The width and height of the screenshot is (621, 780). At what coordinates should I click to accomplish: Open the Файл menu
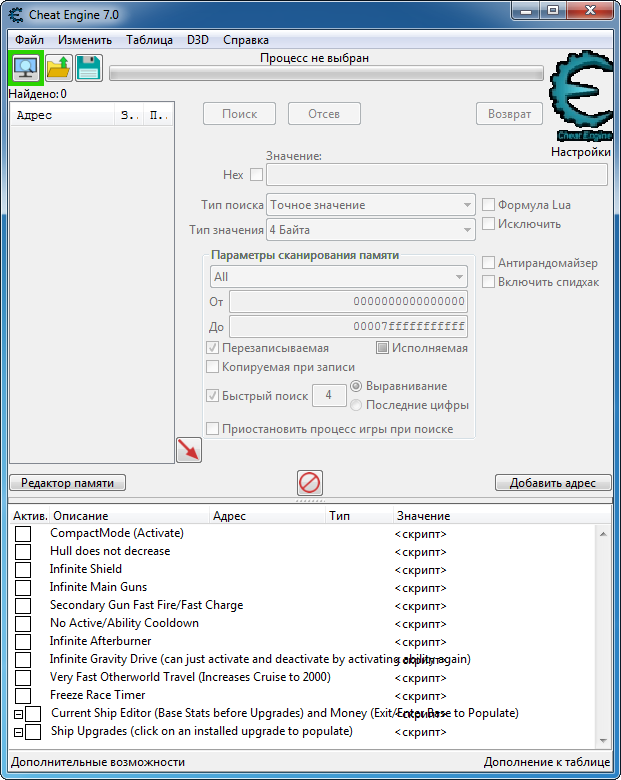coord(29,40)
